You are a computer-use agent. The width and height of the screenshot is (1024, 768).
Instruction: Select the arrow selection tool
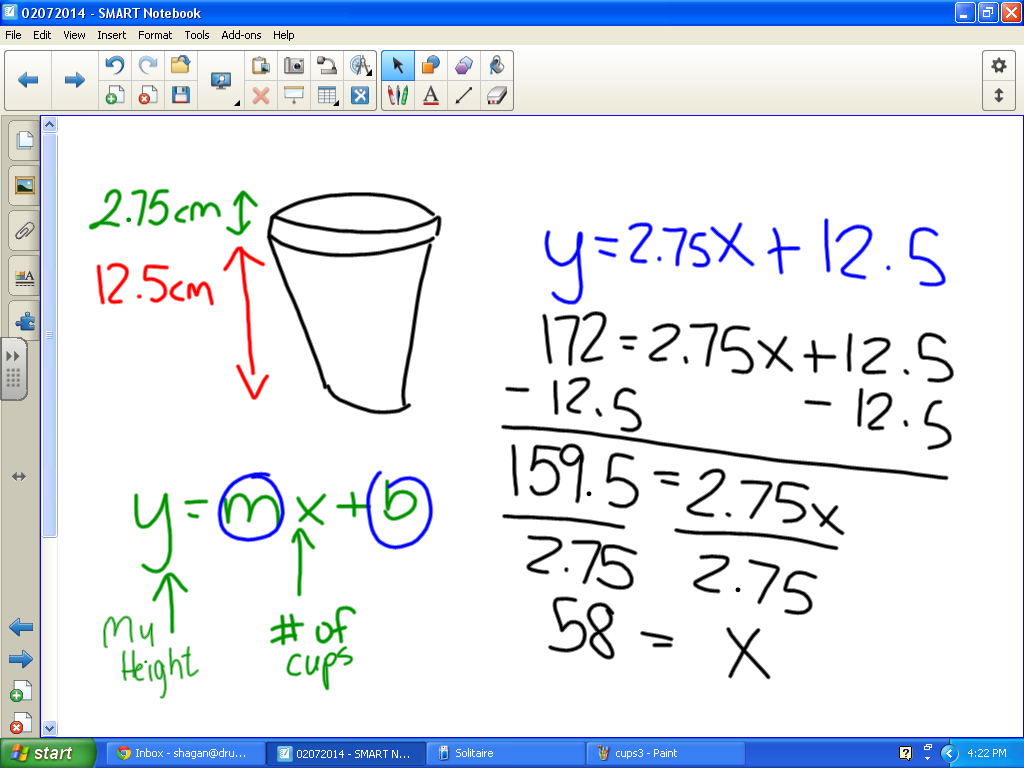click(x=397, y=65)
